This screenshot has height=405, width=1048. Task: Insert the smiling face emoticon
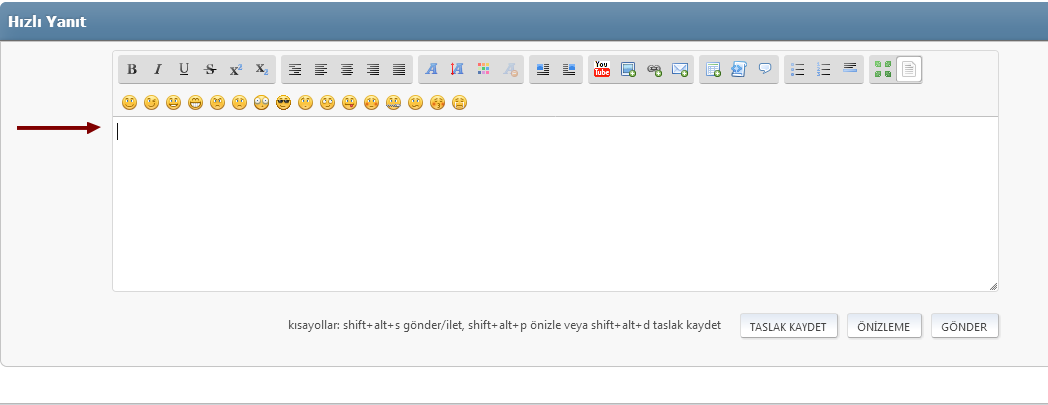pos(130,103)
